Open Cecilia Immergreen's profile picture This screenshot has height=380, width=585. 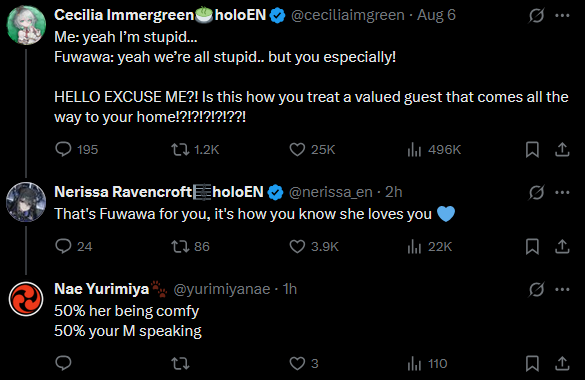[26, 25]
